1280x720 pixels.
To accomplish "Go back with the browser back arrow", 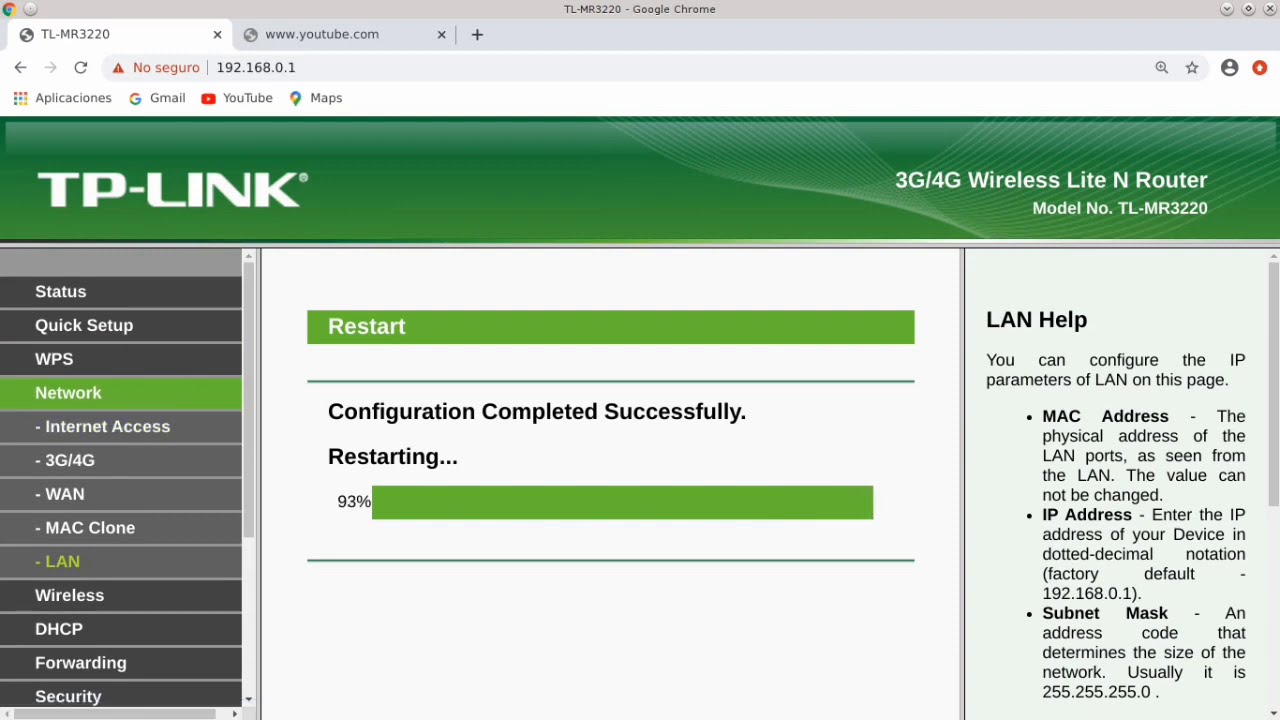I will coord(21,67).
